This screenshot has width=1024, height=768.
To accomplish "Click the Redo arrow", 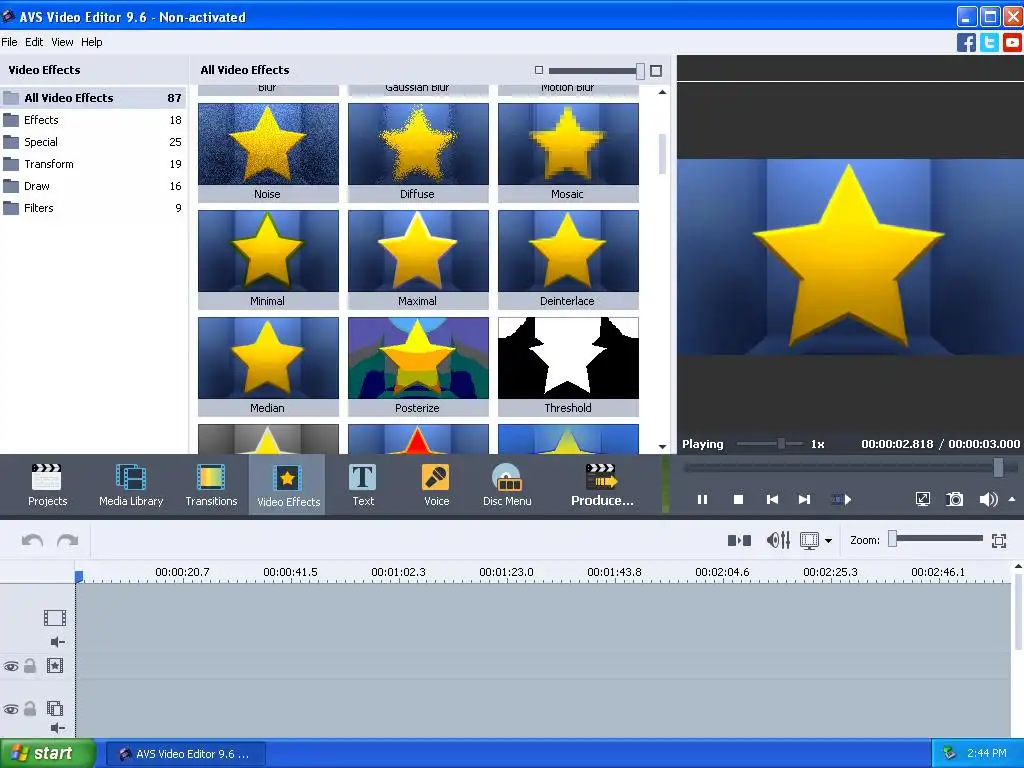I will click(x=67, y=540).
